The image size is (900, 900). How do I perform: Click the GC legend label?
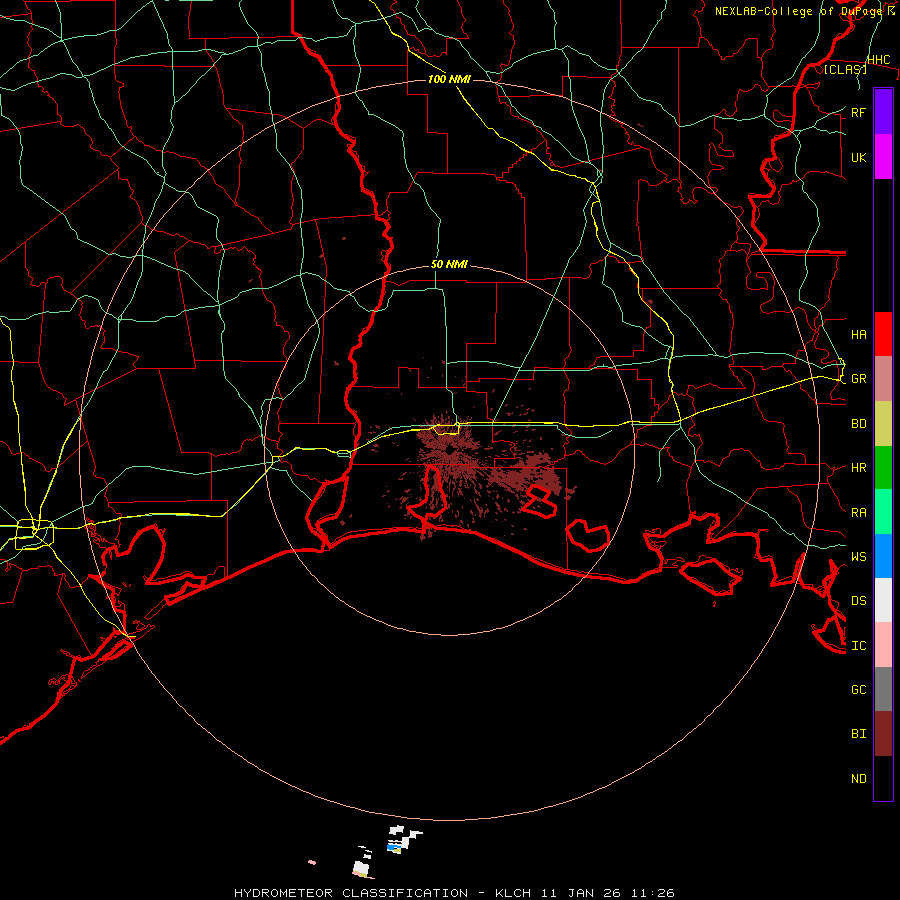[858, 689]
